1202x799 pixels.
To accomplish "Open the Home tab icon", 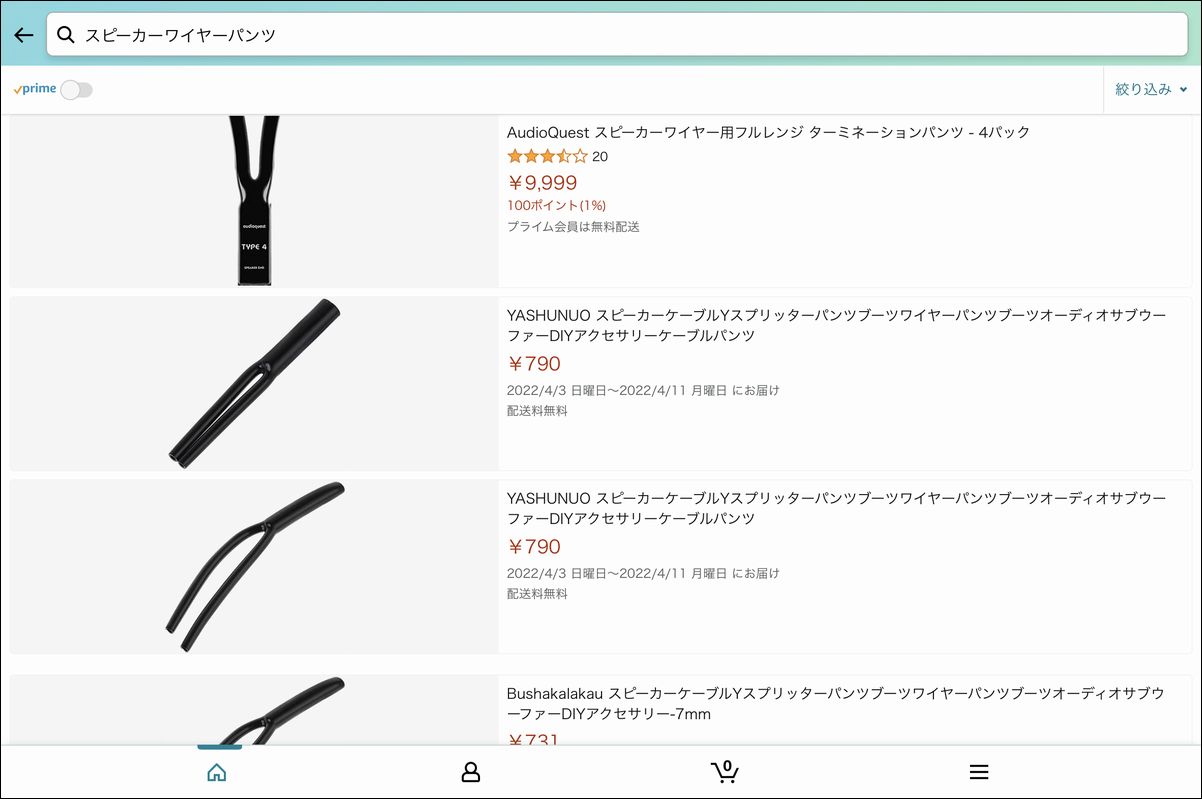I will [217, 772].
